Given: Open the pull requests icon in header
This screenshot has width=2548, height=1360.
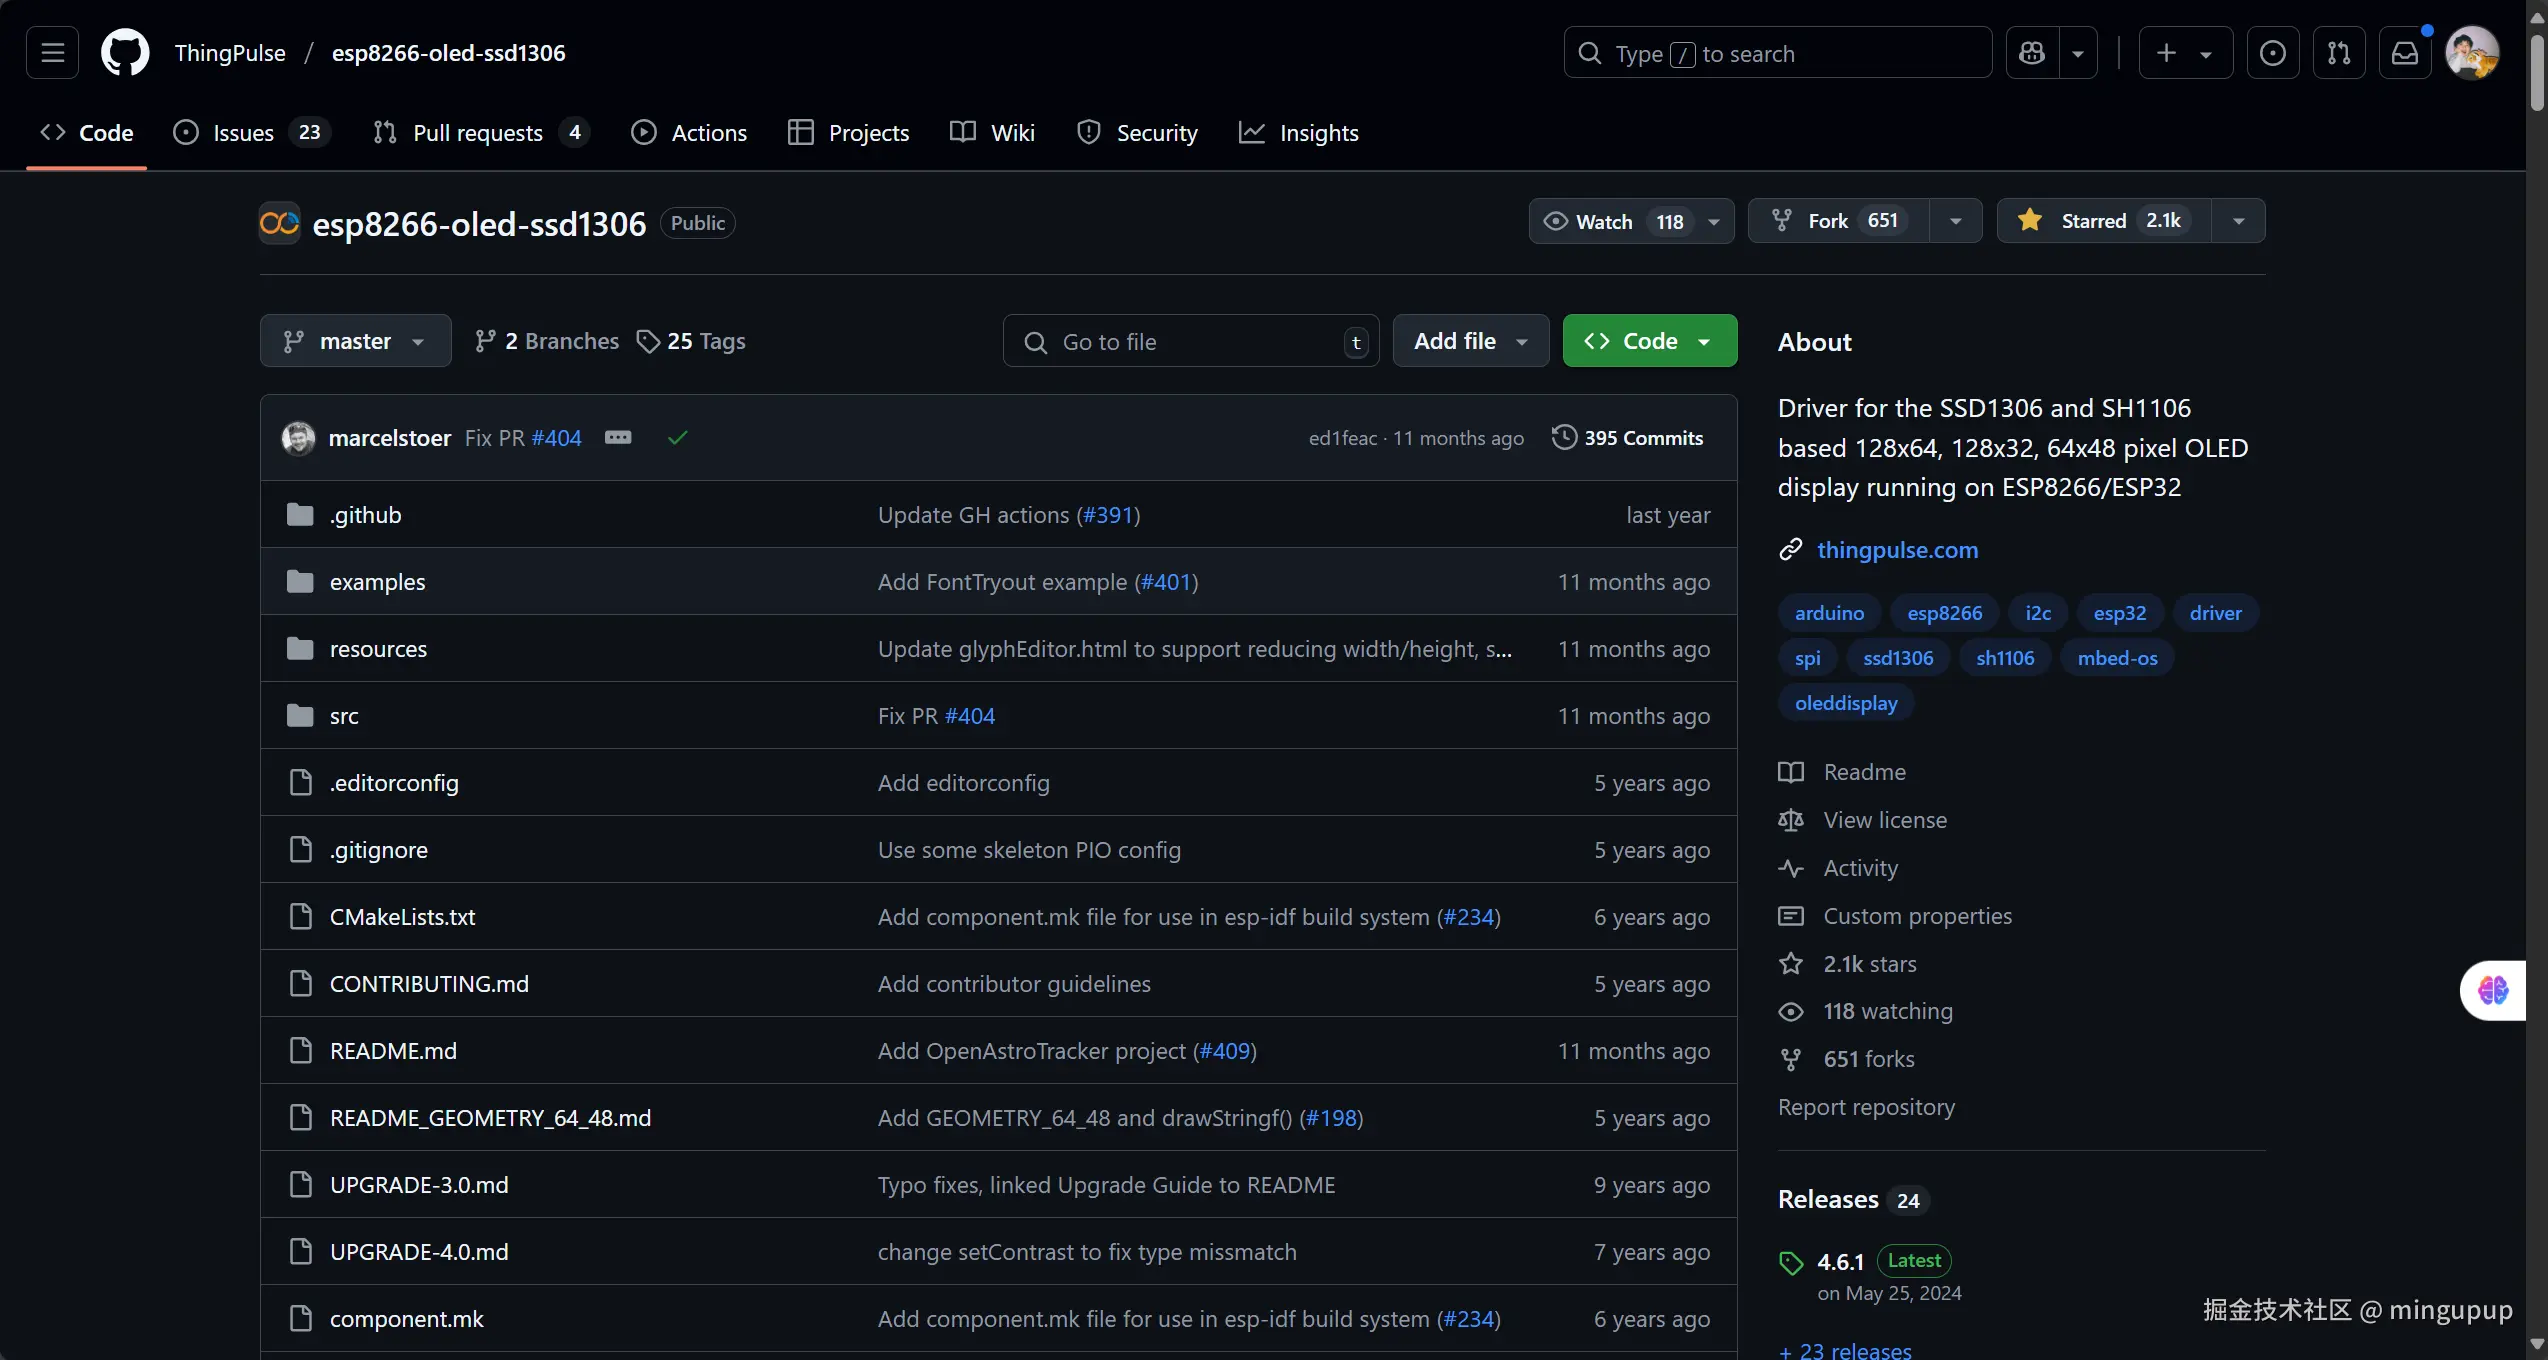Looking at the screenshot, I should [x=2339, y=53].
